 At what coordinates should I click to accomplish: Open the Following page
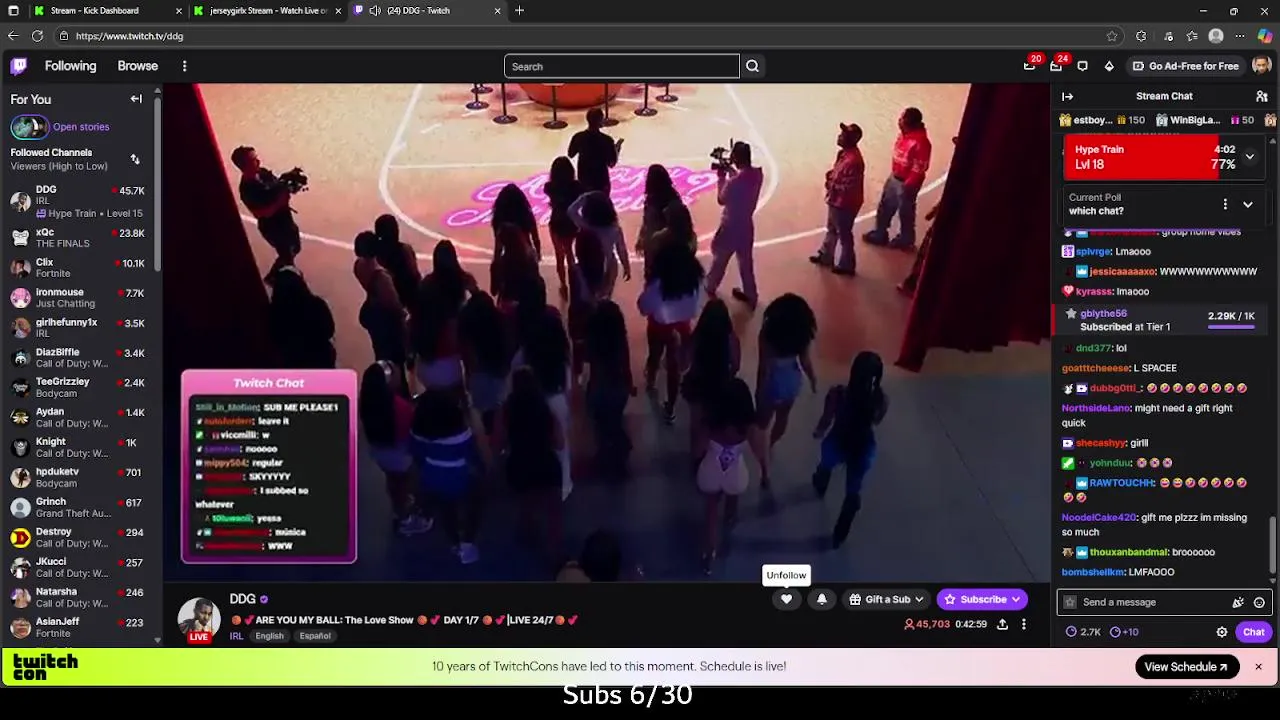click(x=70, y=66)
